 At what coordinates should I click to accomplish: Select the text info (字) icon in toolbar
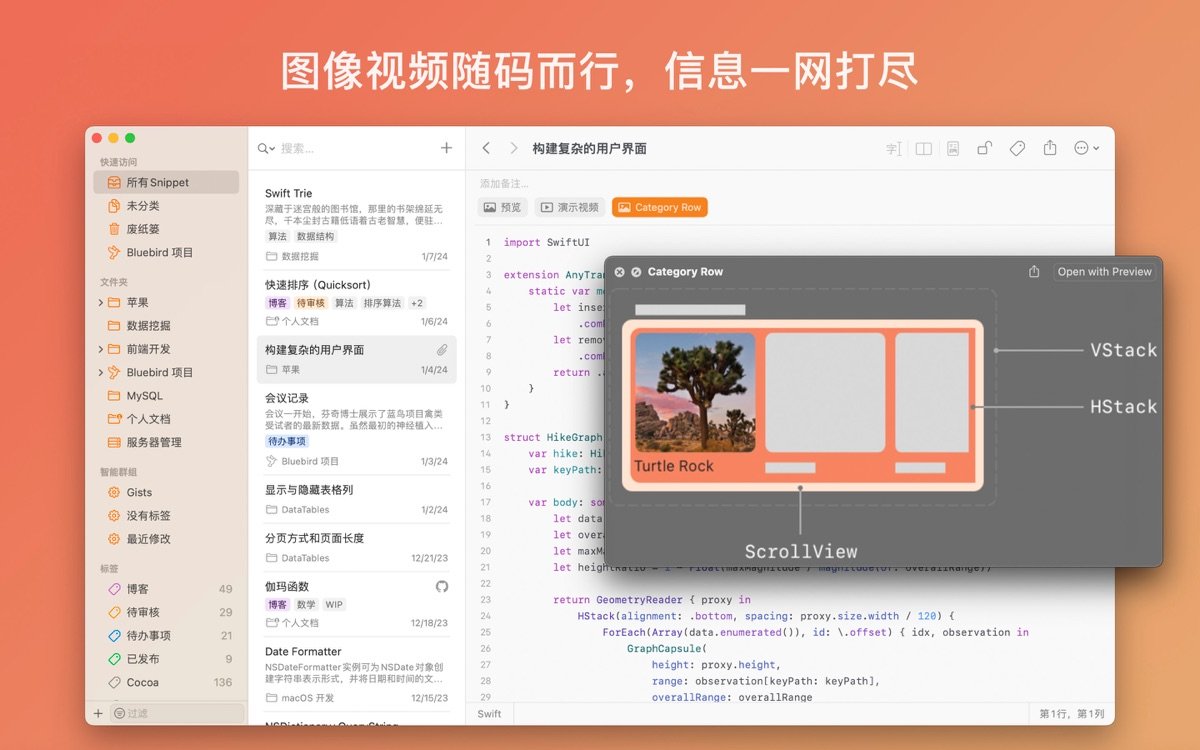893,147
